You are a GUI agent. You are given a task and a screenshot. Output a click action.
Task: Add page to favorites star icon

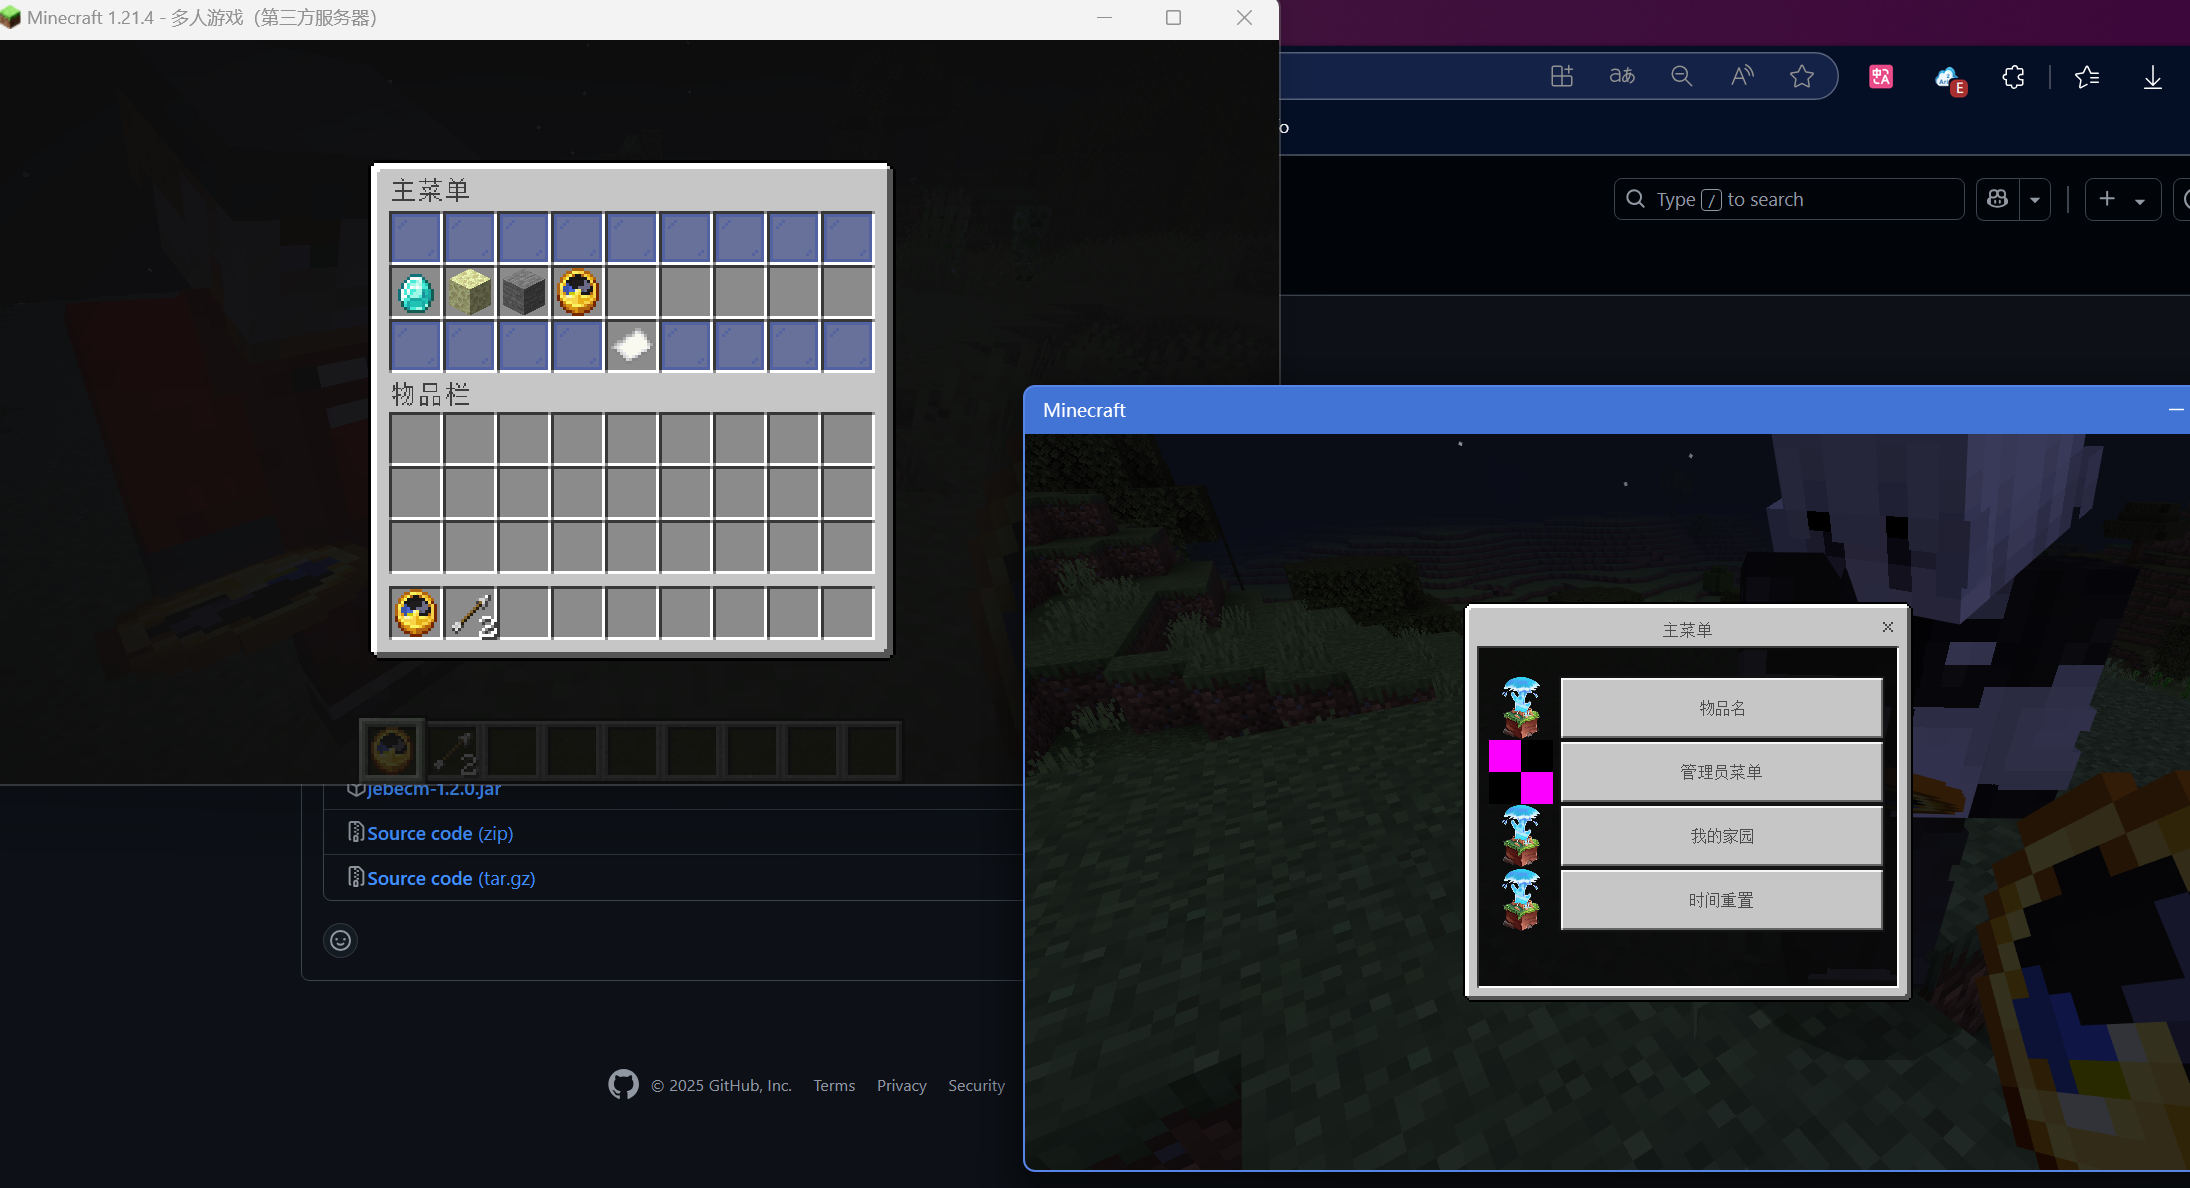click(x=1802, y=76)
